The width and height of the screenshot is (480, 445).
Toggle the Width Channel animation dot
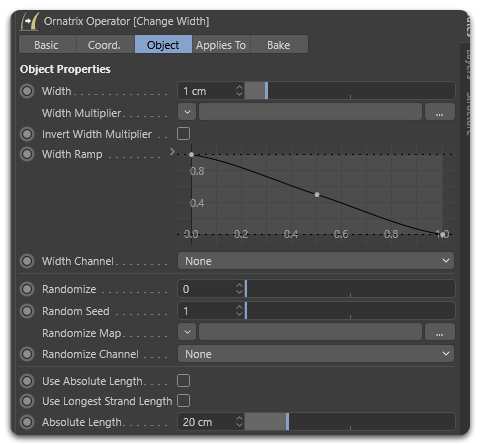pos(27,261)
